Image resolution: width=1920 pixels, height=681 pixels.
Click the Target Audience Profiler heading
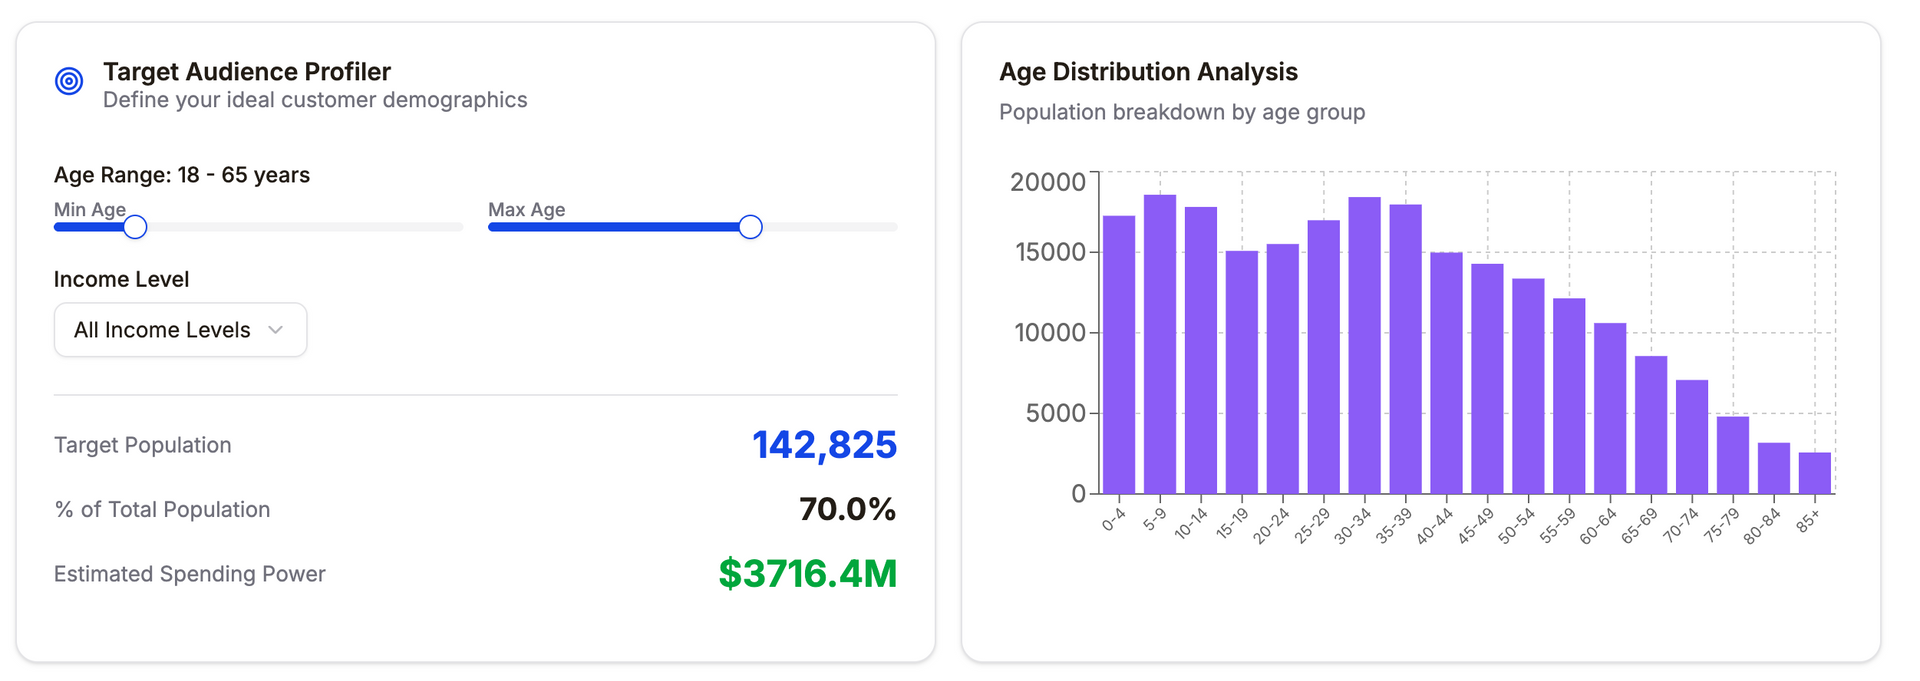tap(247, 72)
